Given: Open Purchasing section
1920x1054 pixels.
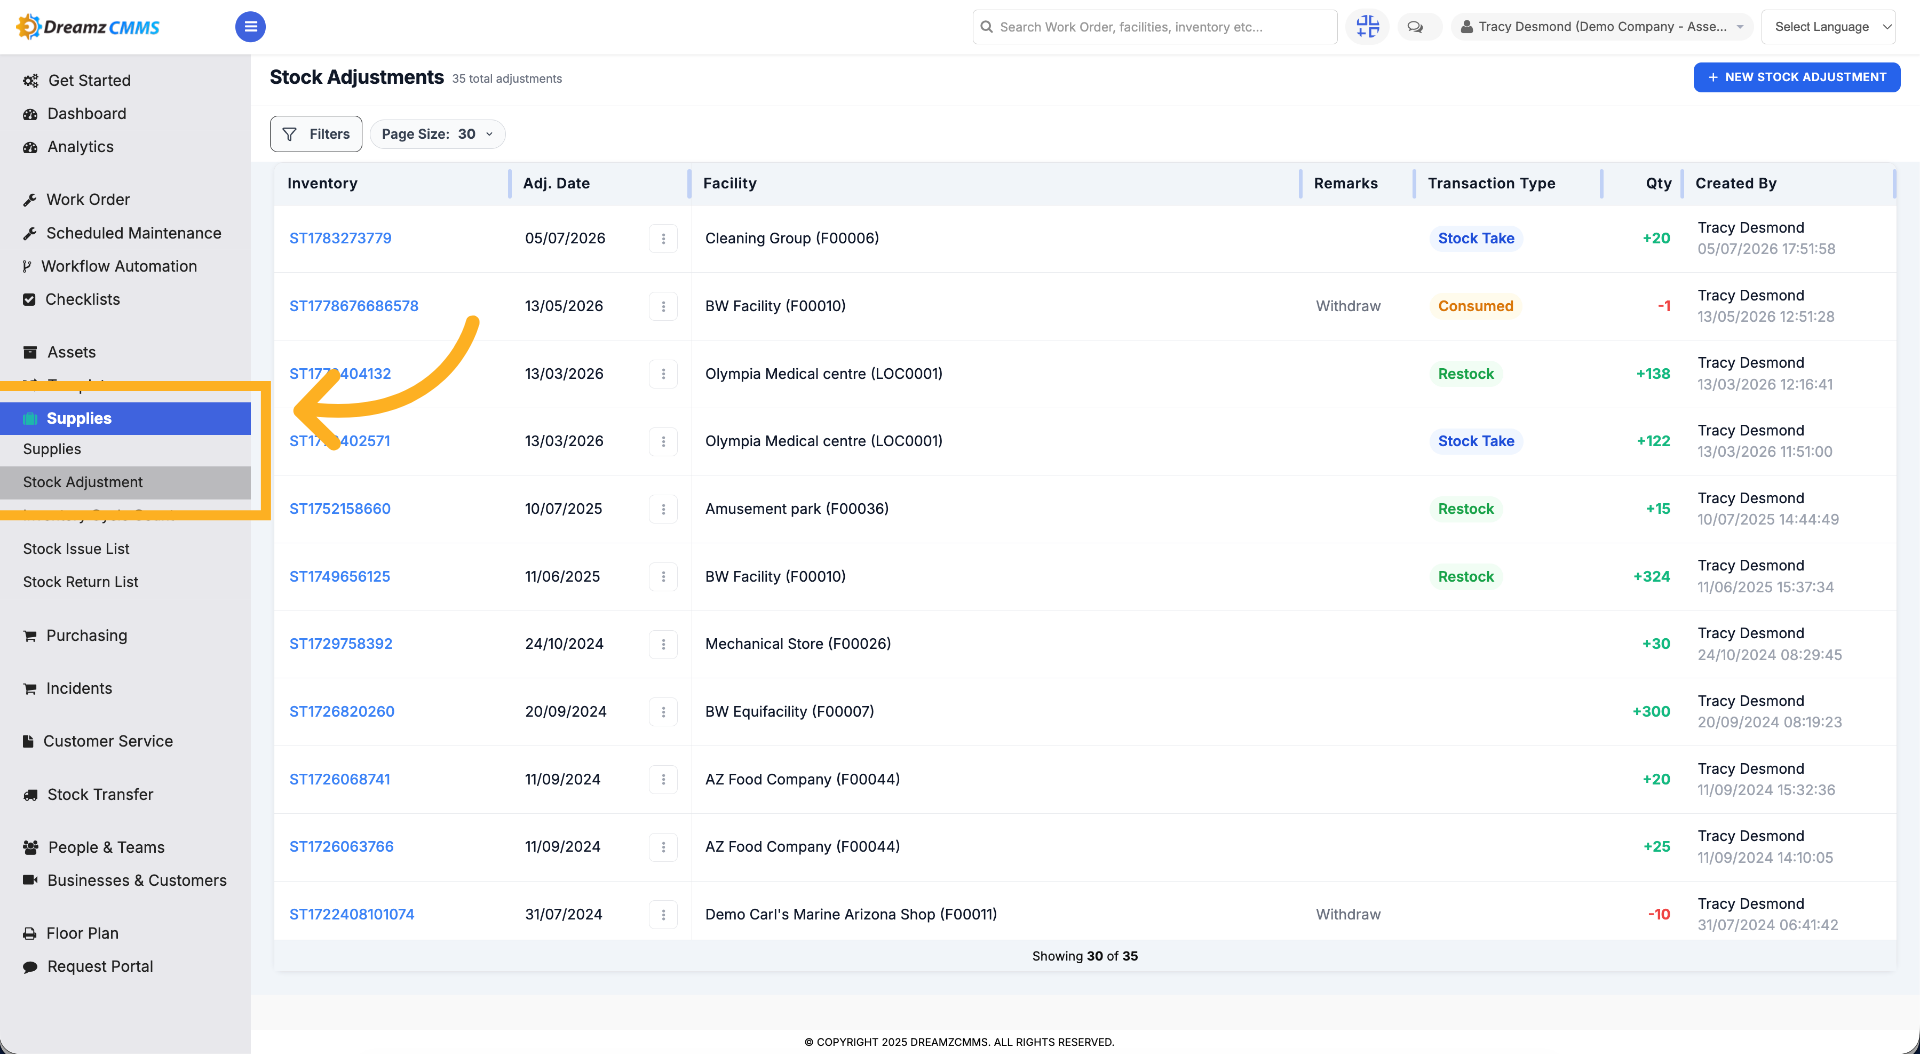Looking at the screenshot, I should [x=86, y=635].
